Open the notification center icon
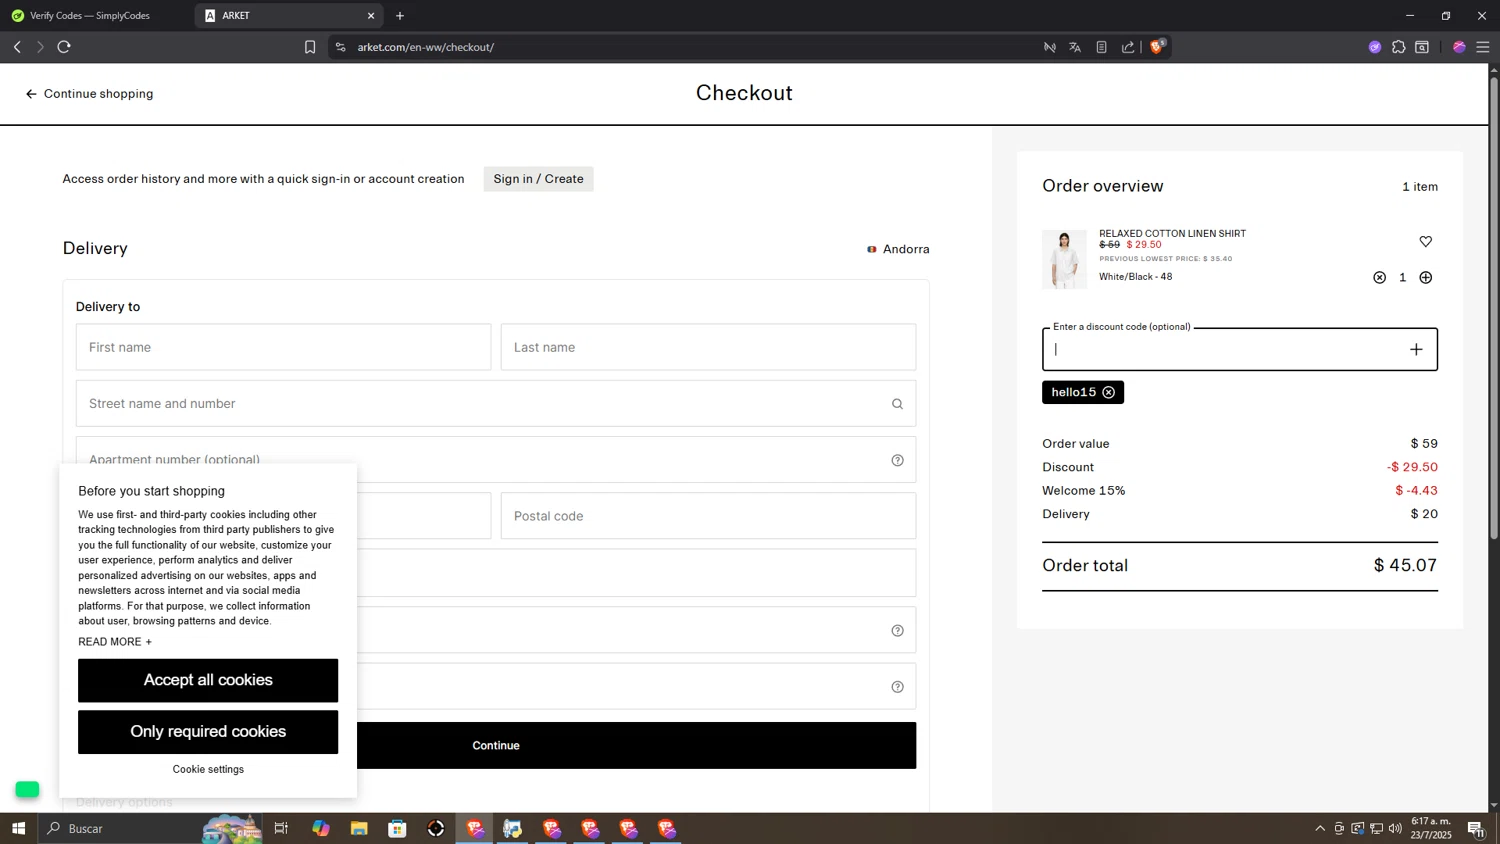This screenshot has width=1500, height=844. click(1476, 828)
